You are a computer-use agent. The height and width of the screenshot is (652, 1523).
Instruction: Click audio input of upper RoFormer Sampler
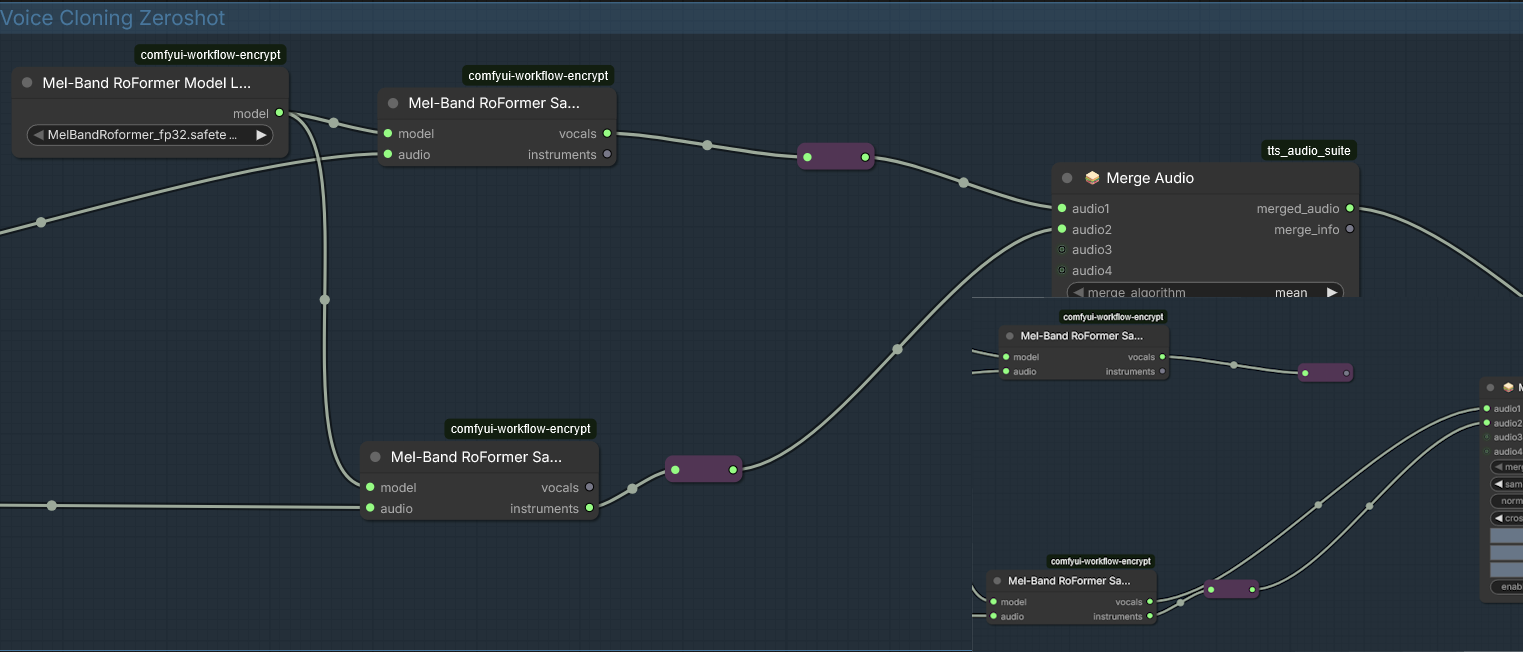[387, 154]
